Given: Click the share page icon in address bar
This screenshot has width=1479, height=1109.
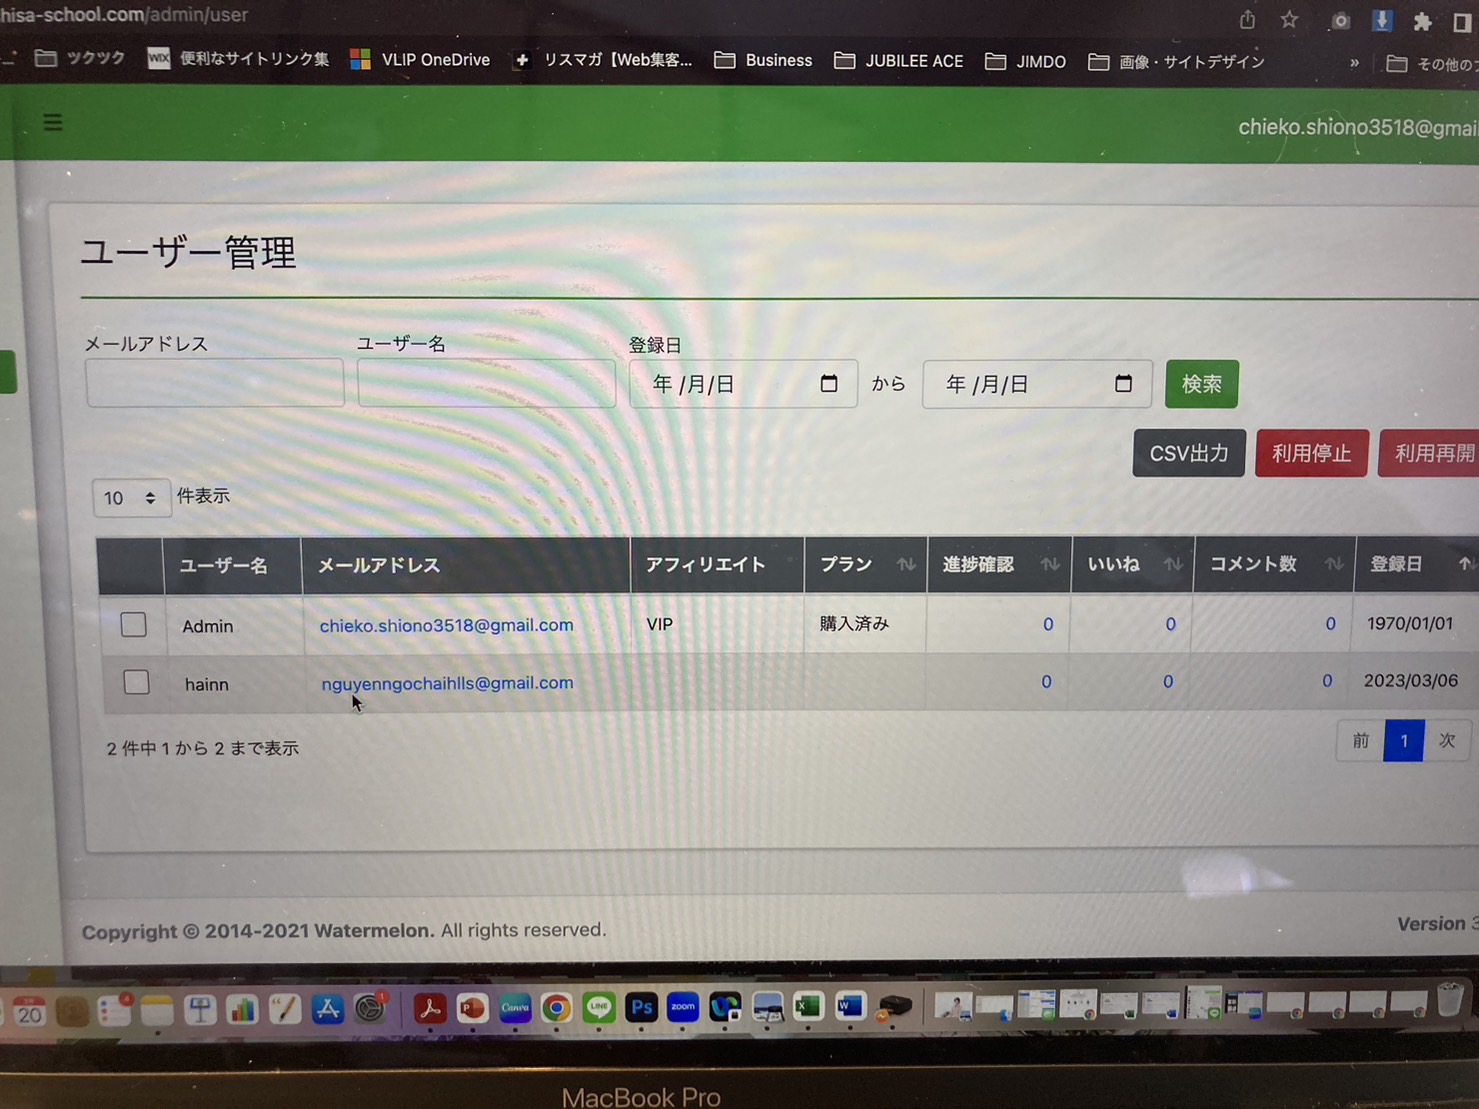Looking at the screenshot, I should click(x=1247, y=20).
